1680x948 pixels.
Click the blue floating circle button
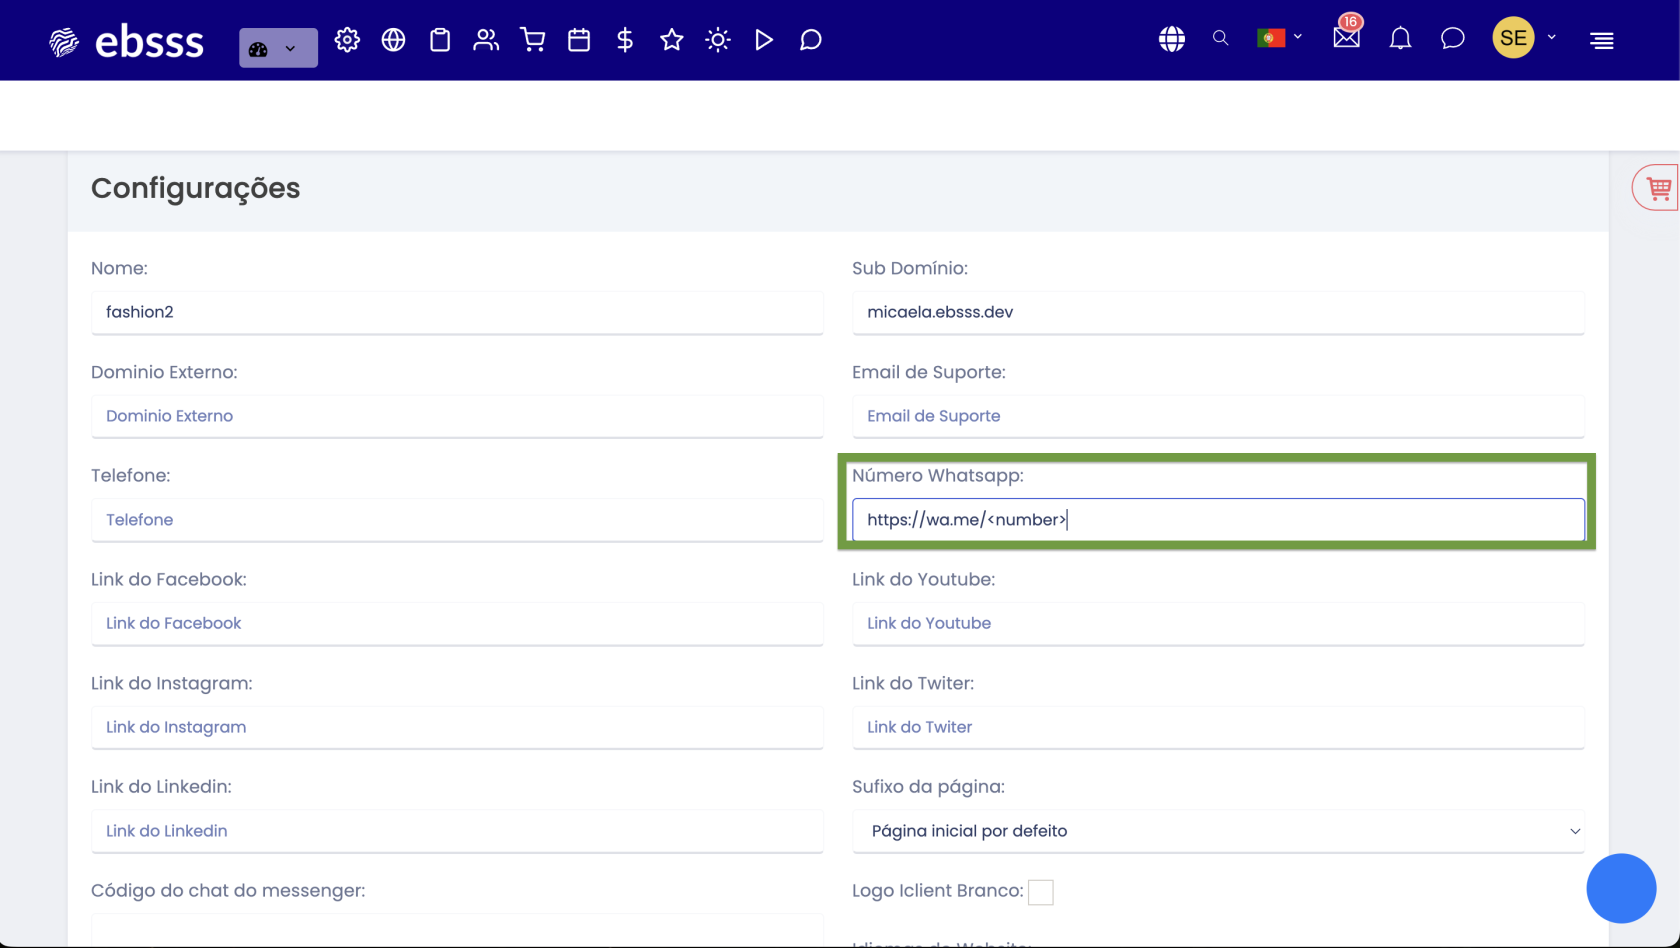point(1621,888)
